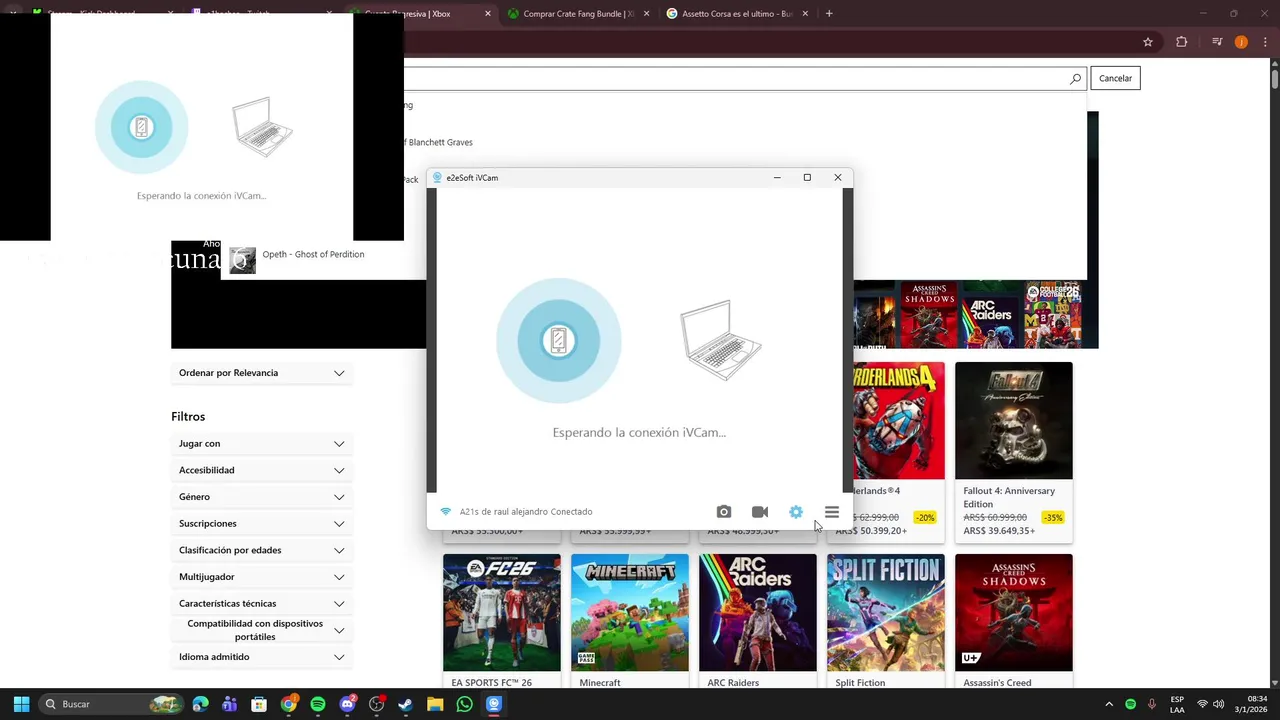Viewport: 1280px width, 720px height.
Task: Open a new Chrome tab
Action: click(x=829, y=14)
